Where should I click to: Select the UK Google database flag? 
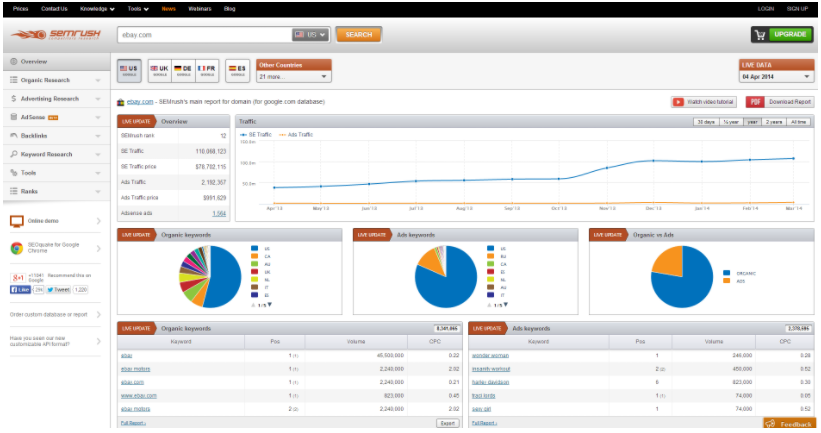160,71
